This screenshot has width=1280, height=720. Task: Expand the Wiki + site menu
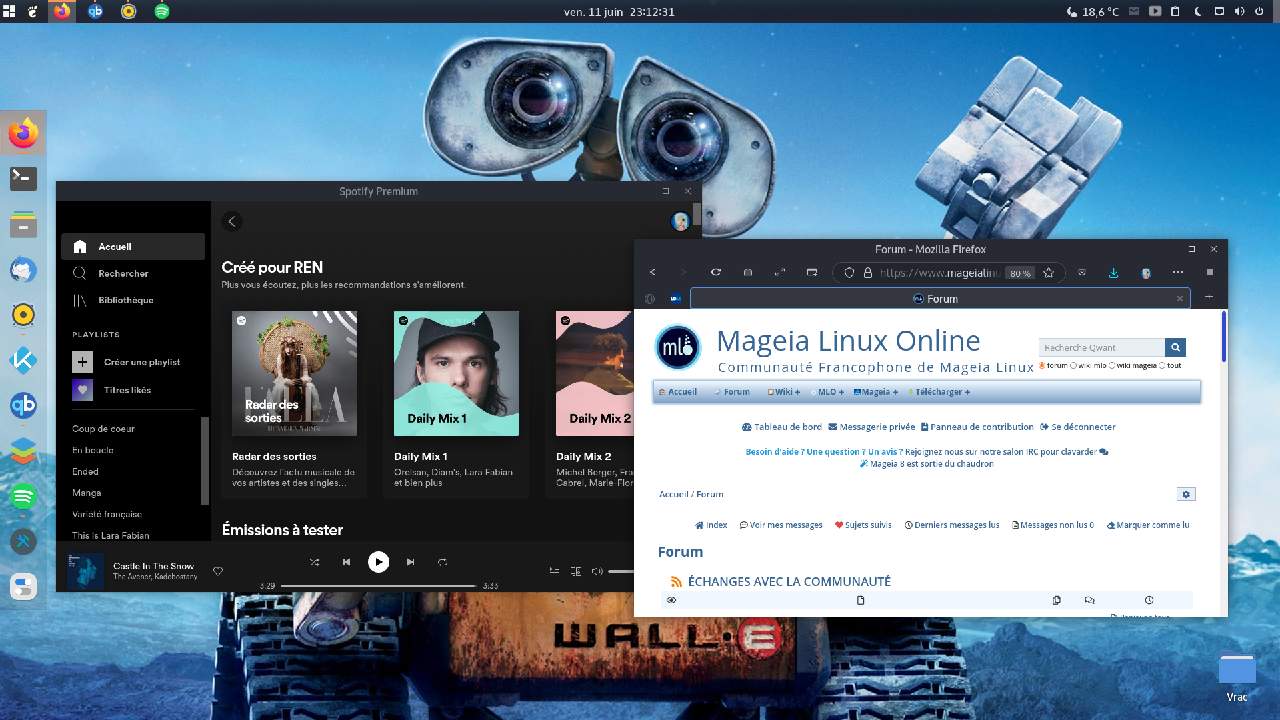point(784,392)
